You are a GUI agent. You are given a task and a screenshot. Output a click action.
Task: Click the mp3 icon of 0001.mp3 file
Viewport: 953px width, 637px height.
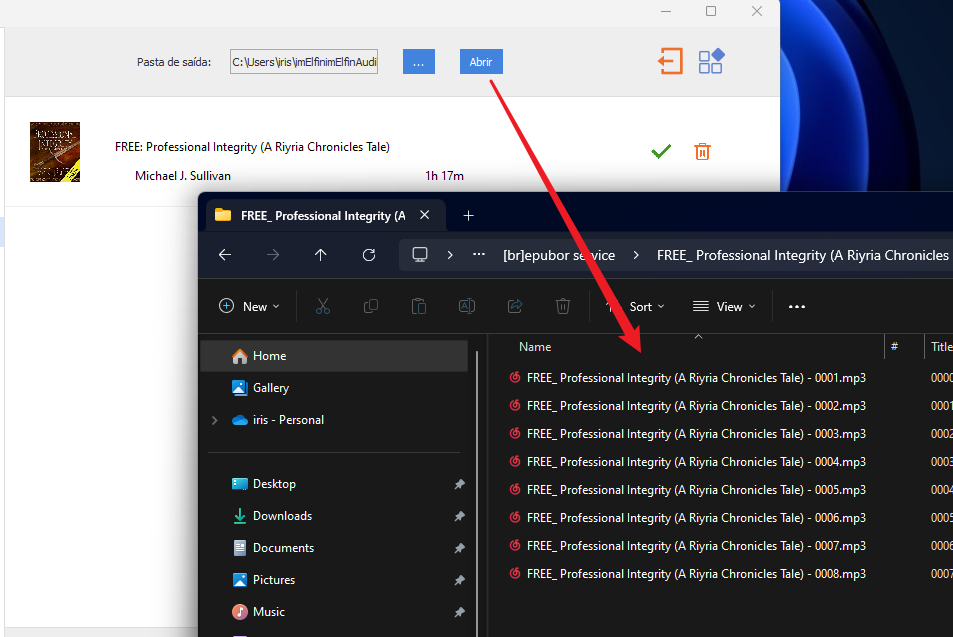[515, 377]
